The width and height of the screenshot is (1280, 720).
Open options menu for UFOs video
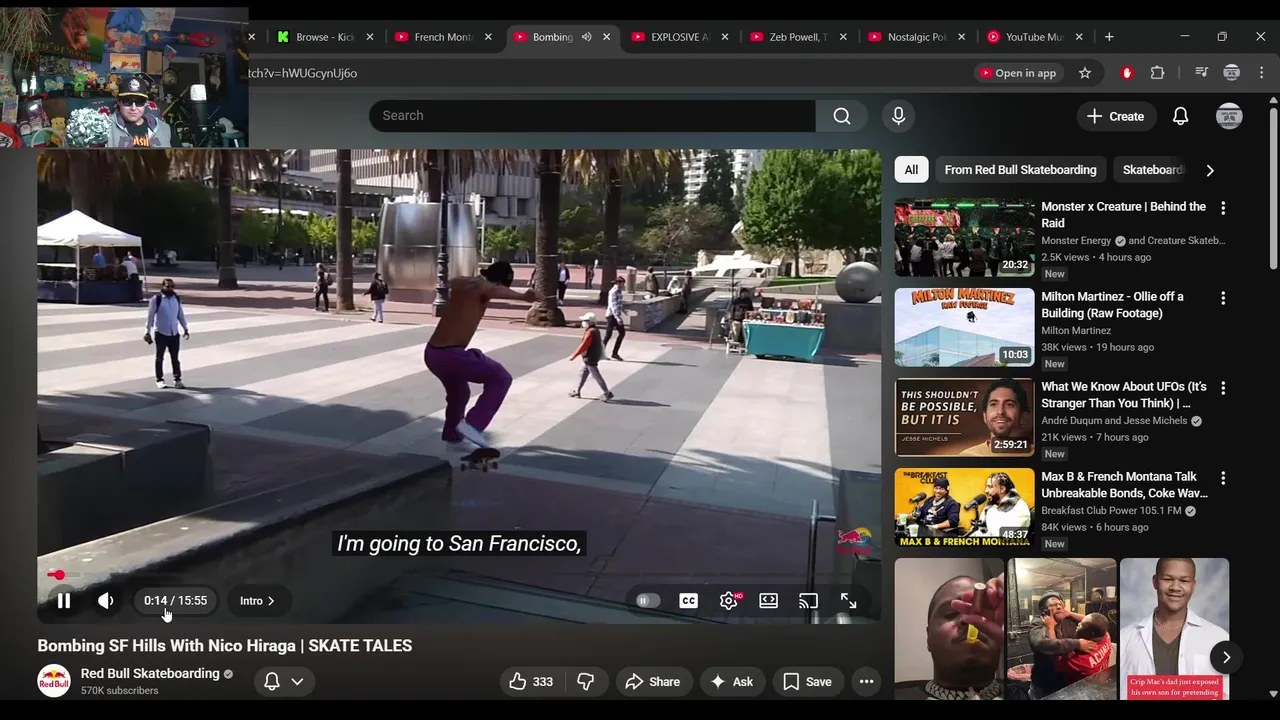1222,388
